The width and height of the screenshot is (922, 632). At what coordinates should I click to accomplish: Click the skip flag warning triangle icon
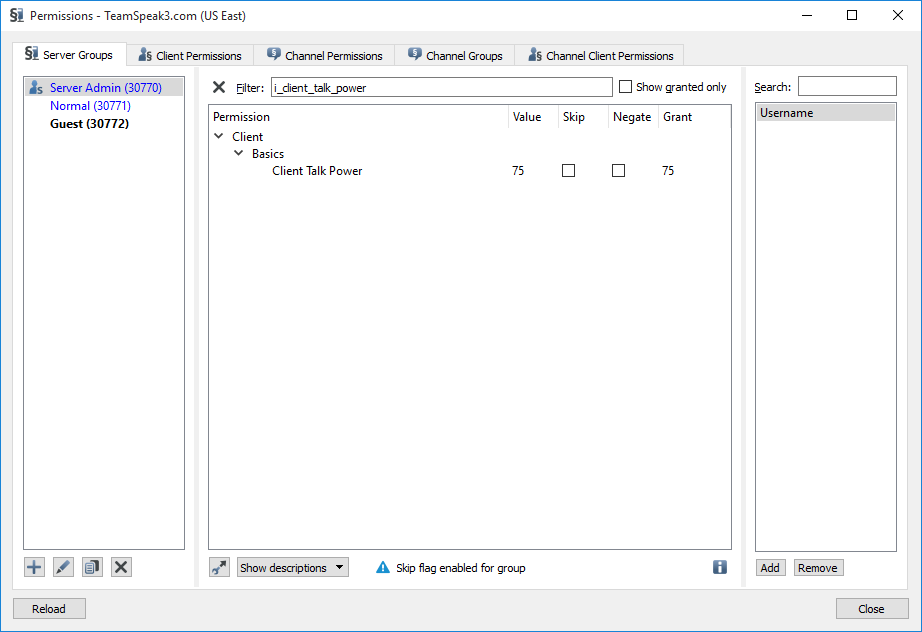tap(383, 567)
